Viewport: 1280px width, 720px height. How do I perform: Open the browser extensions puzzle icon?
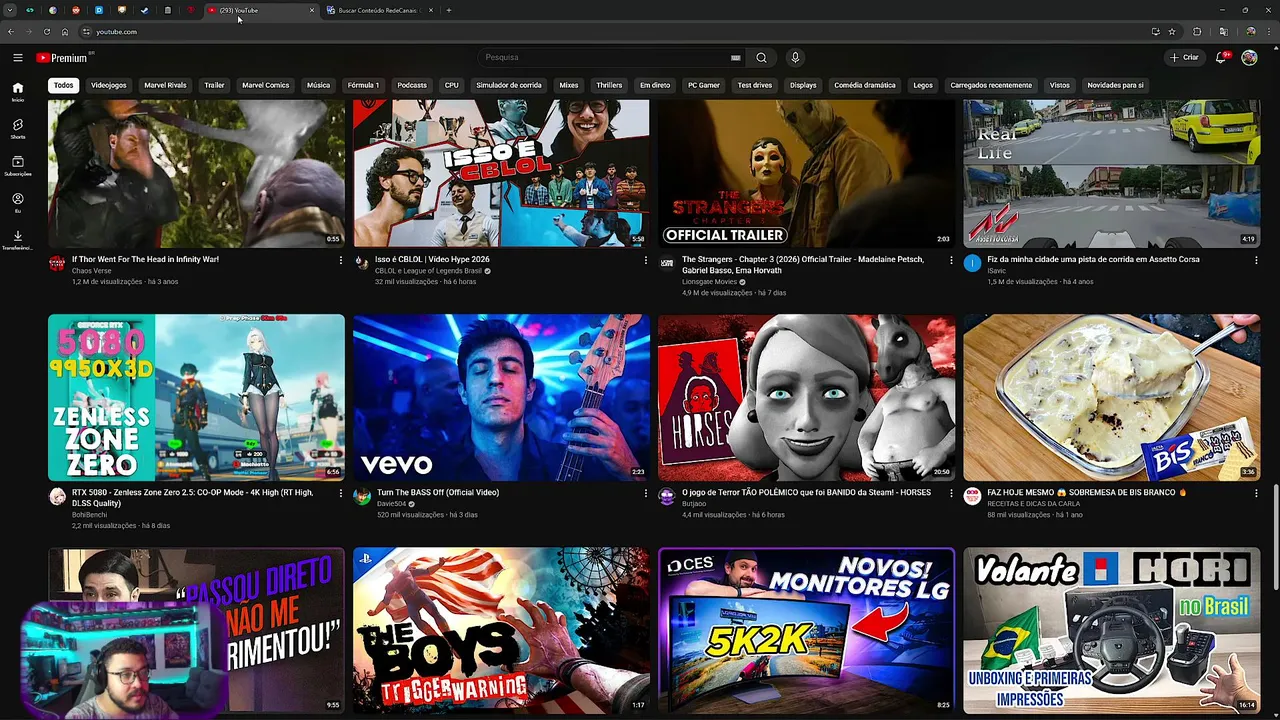tap(1197, 32)
